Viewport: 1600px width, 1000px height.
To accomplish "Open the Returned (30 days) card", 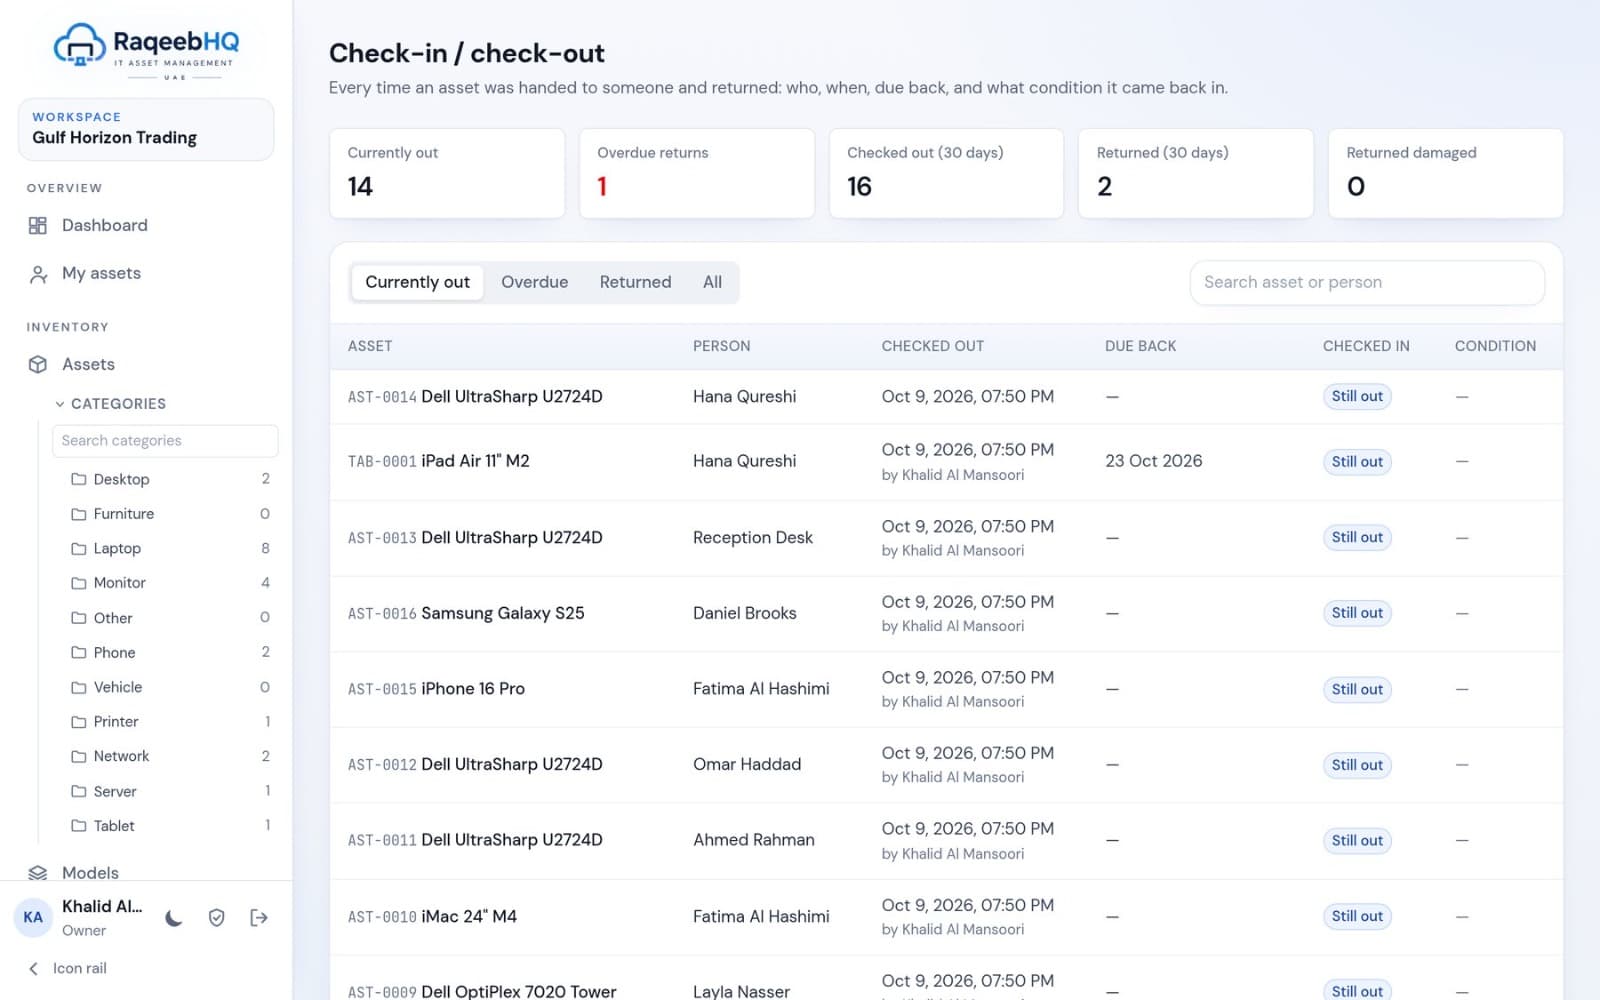I will [1195, 173].
